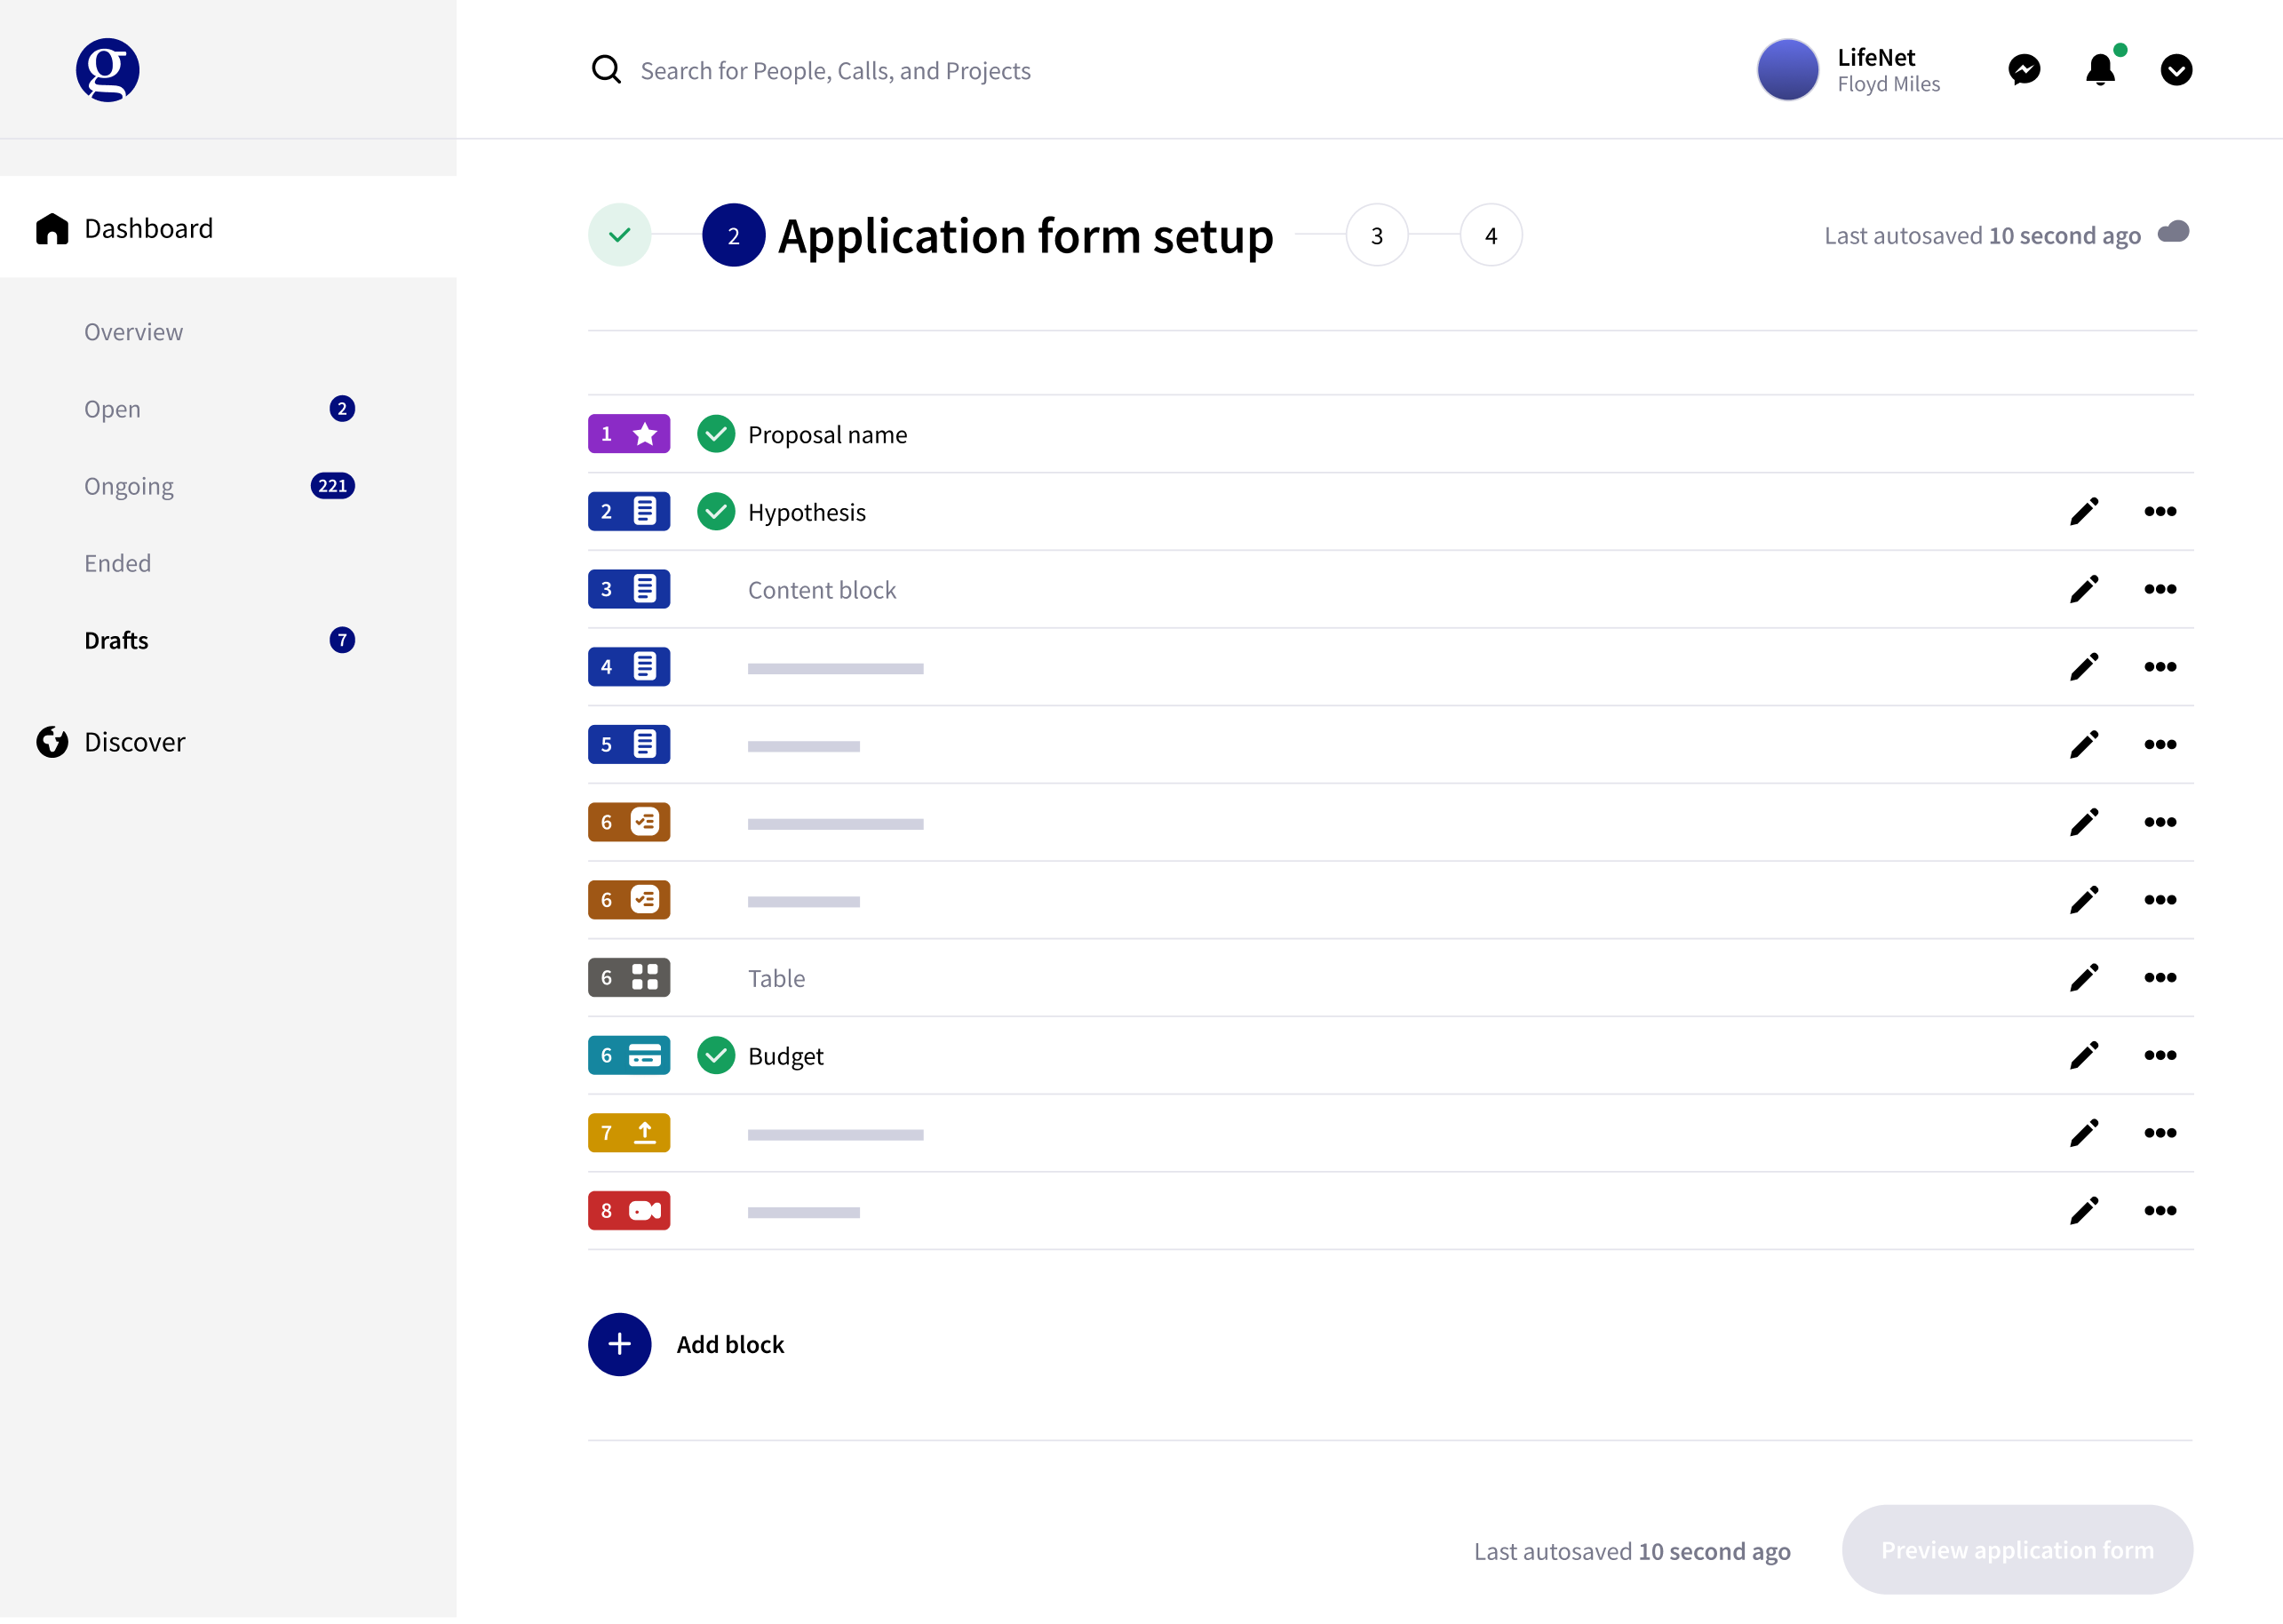Click the red video block icon numbered 8

point(629,1211)
